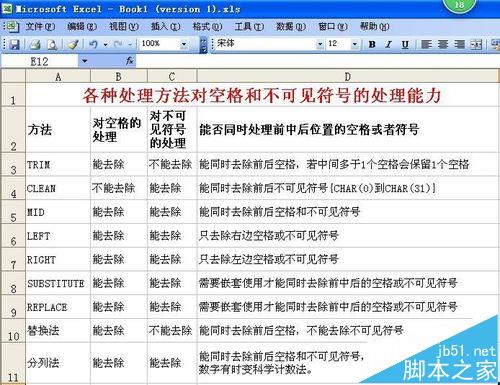500x385 pixels.
Task: Center align text
Action: [443, 44]
